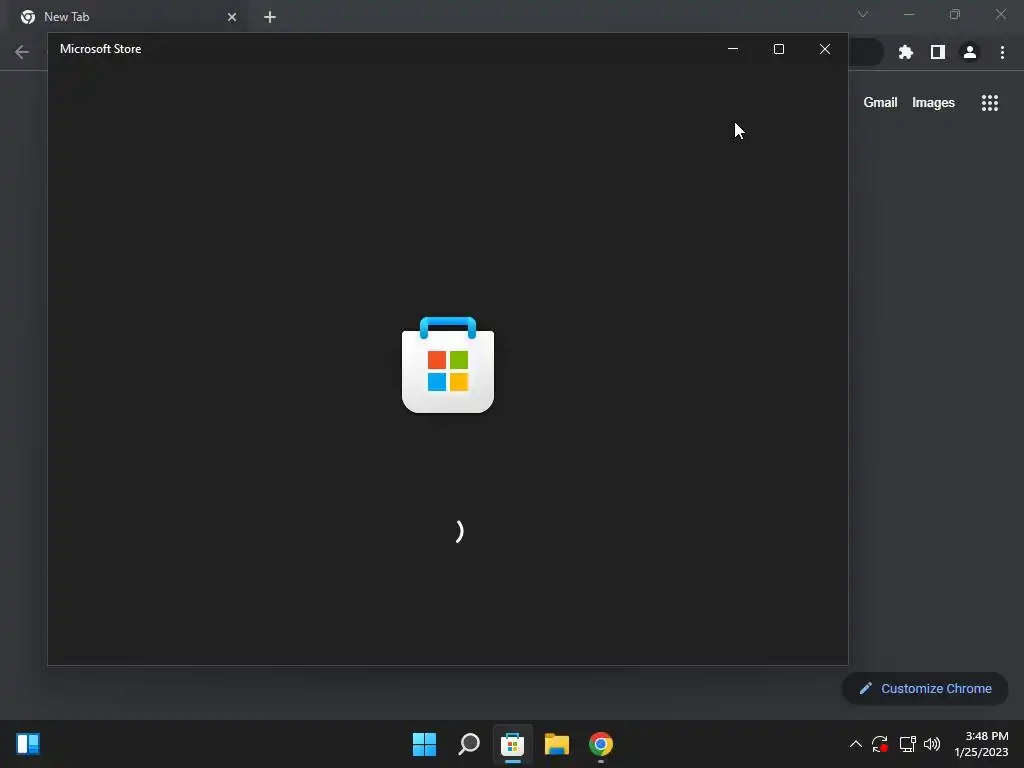This screenshot has height=768, width=1024.
Task: Restore down the Chrome window
Action: [x=955, y=14]
